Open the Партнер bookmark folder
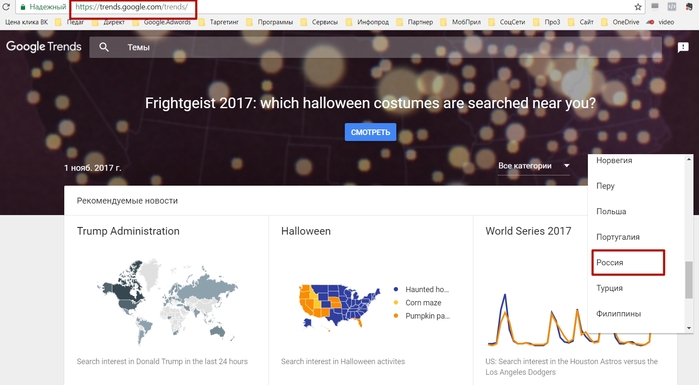The image size is (699, 385). tap(415, 22)
